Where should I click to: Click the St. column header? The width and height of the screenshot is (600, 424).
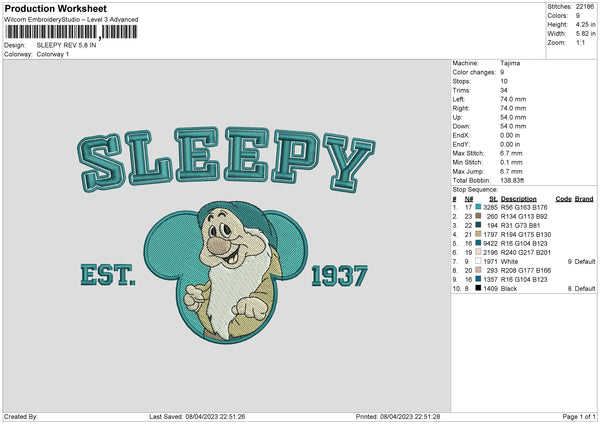click(x=493, y=199)
